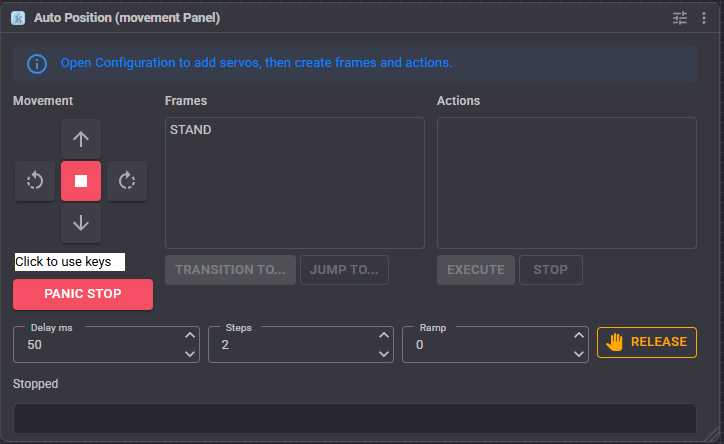Click the JUMP TO... button
724x444 pixels.
click(x=344, y=270)
